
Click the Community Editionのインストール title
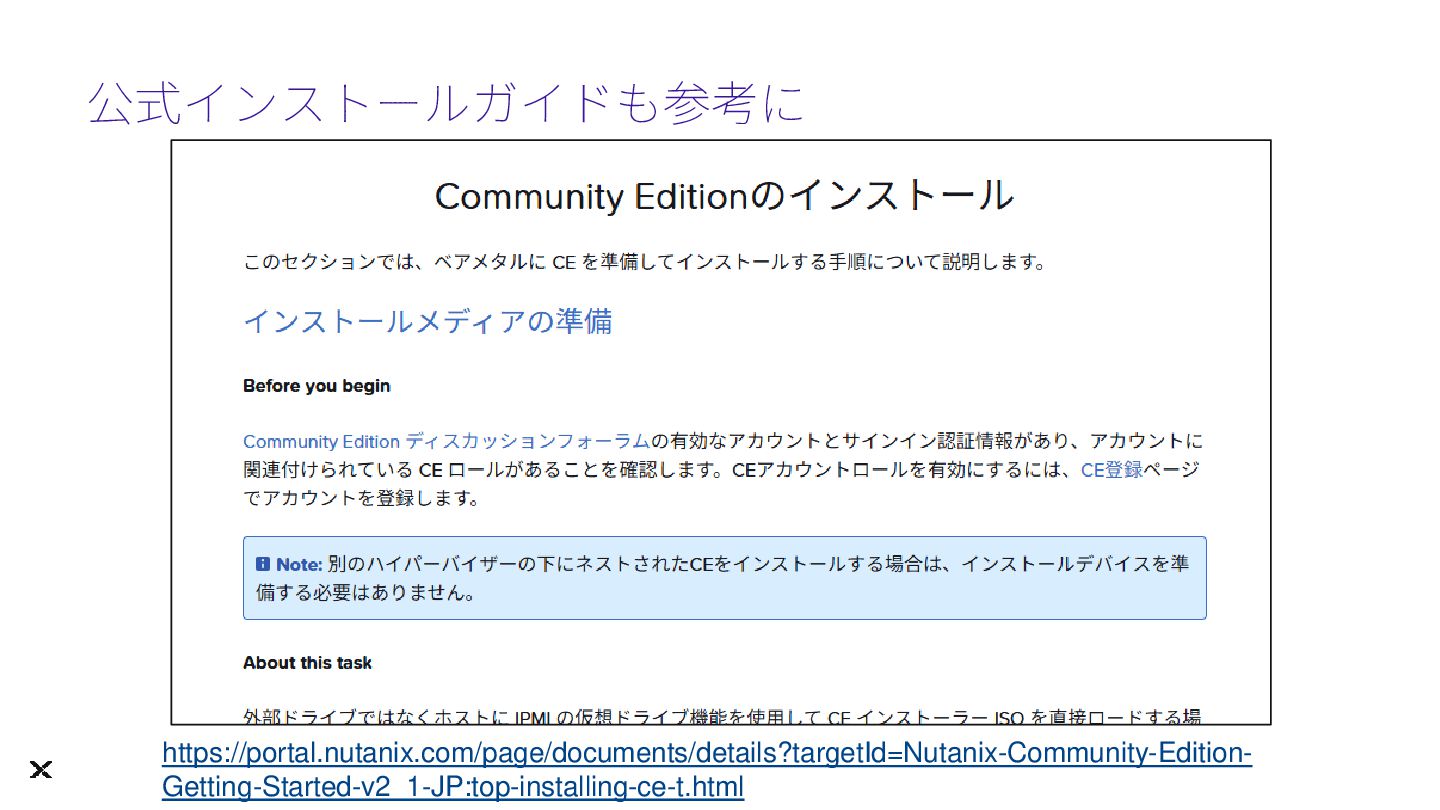(x=724, y=195)
